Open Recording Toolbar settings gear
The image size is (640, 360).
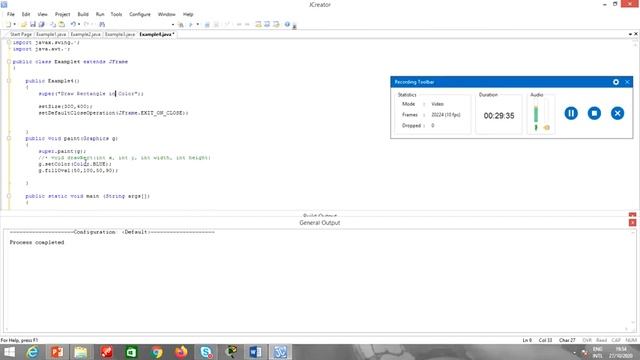coord(616,82)
